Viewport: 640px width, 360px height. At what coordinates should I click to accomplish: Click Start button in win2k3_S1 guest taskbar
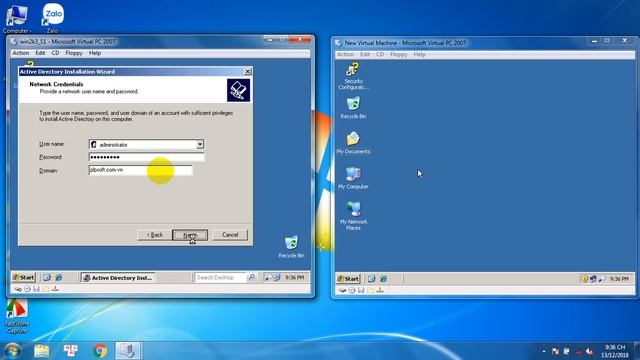tap(24, 278)
